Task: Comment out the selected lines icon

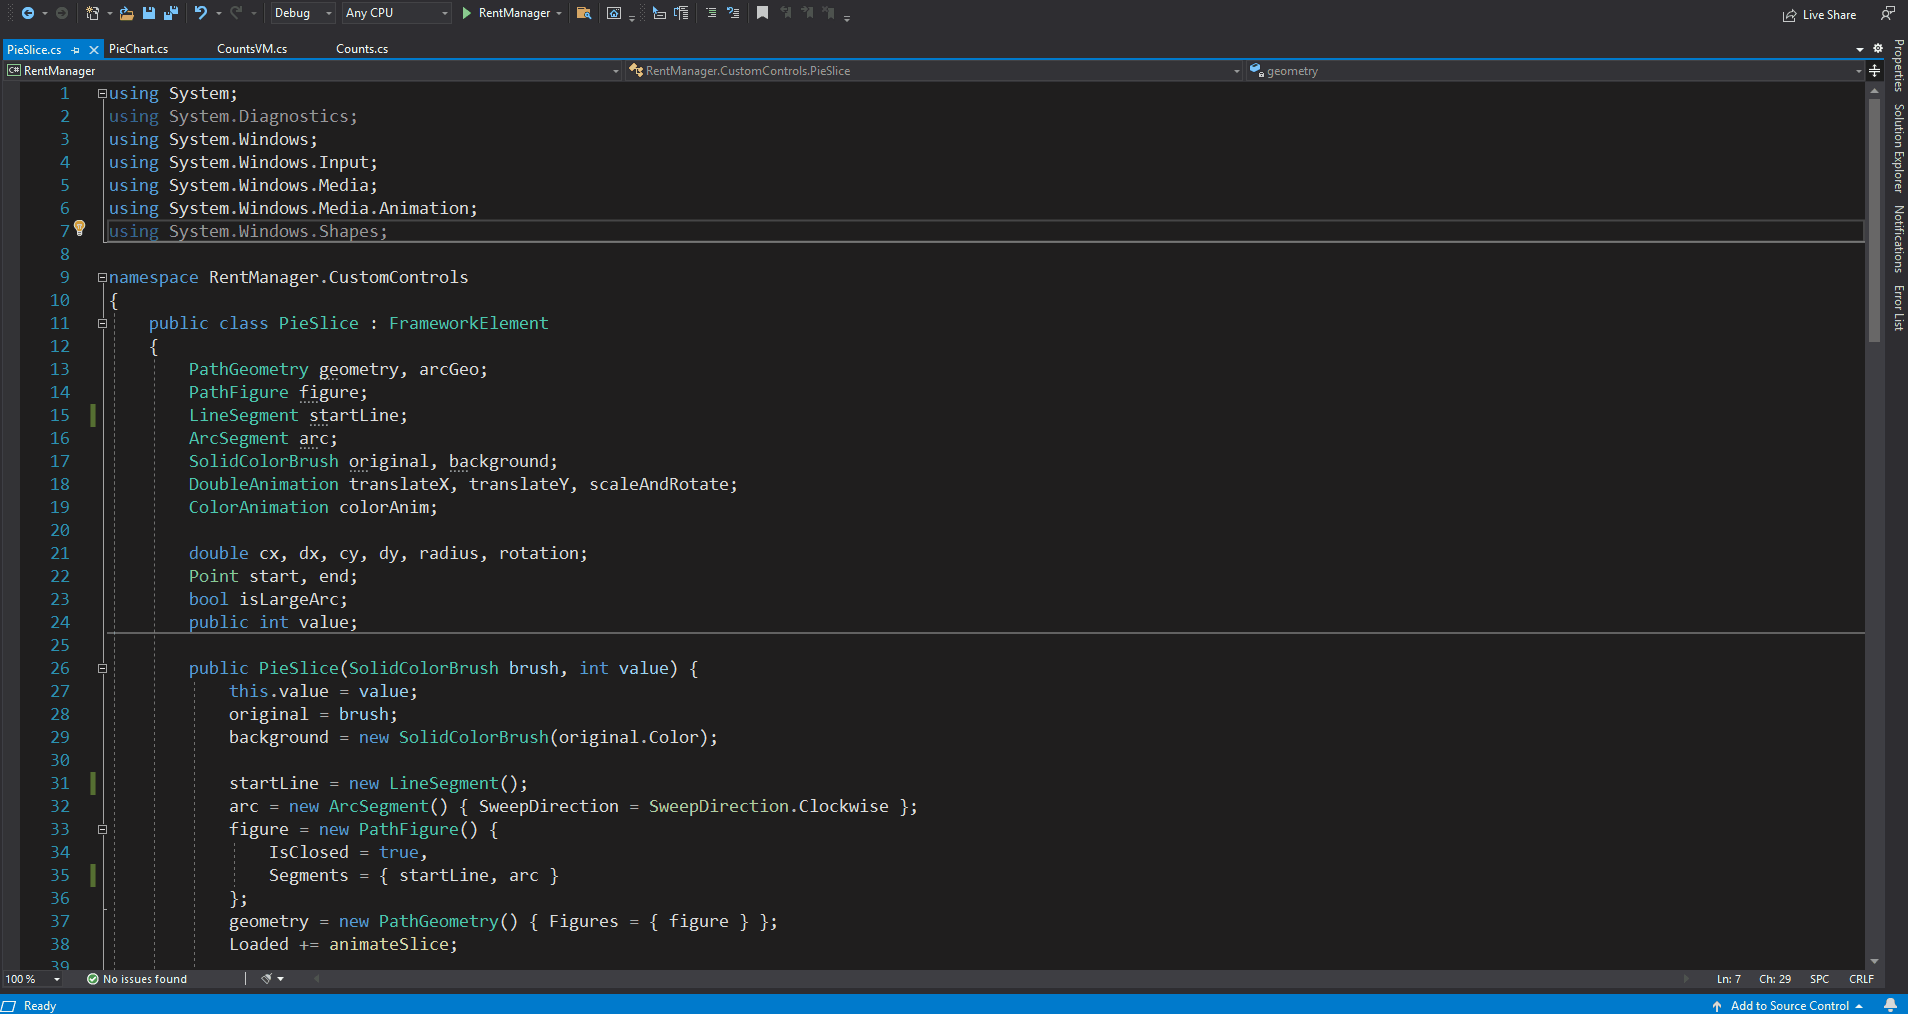Action: coord(711,13)
